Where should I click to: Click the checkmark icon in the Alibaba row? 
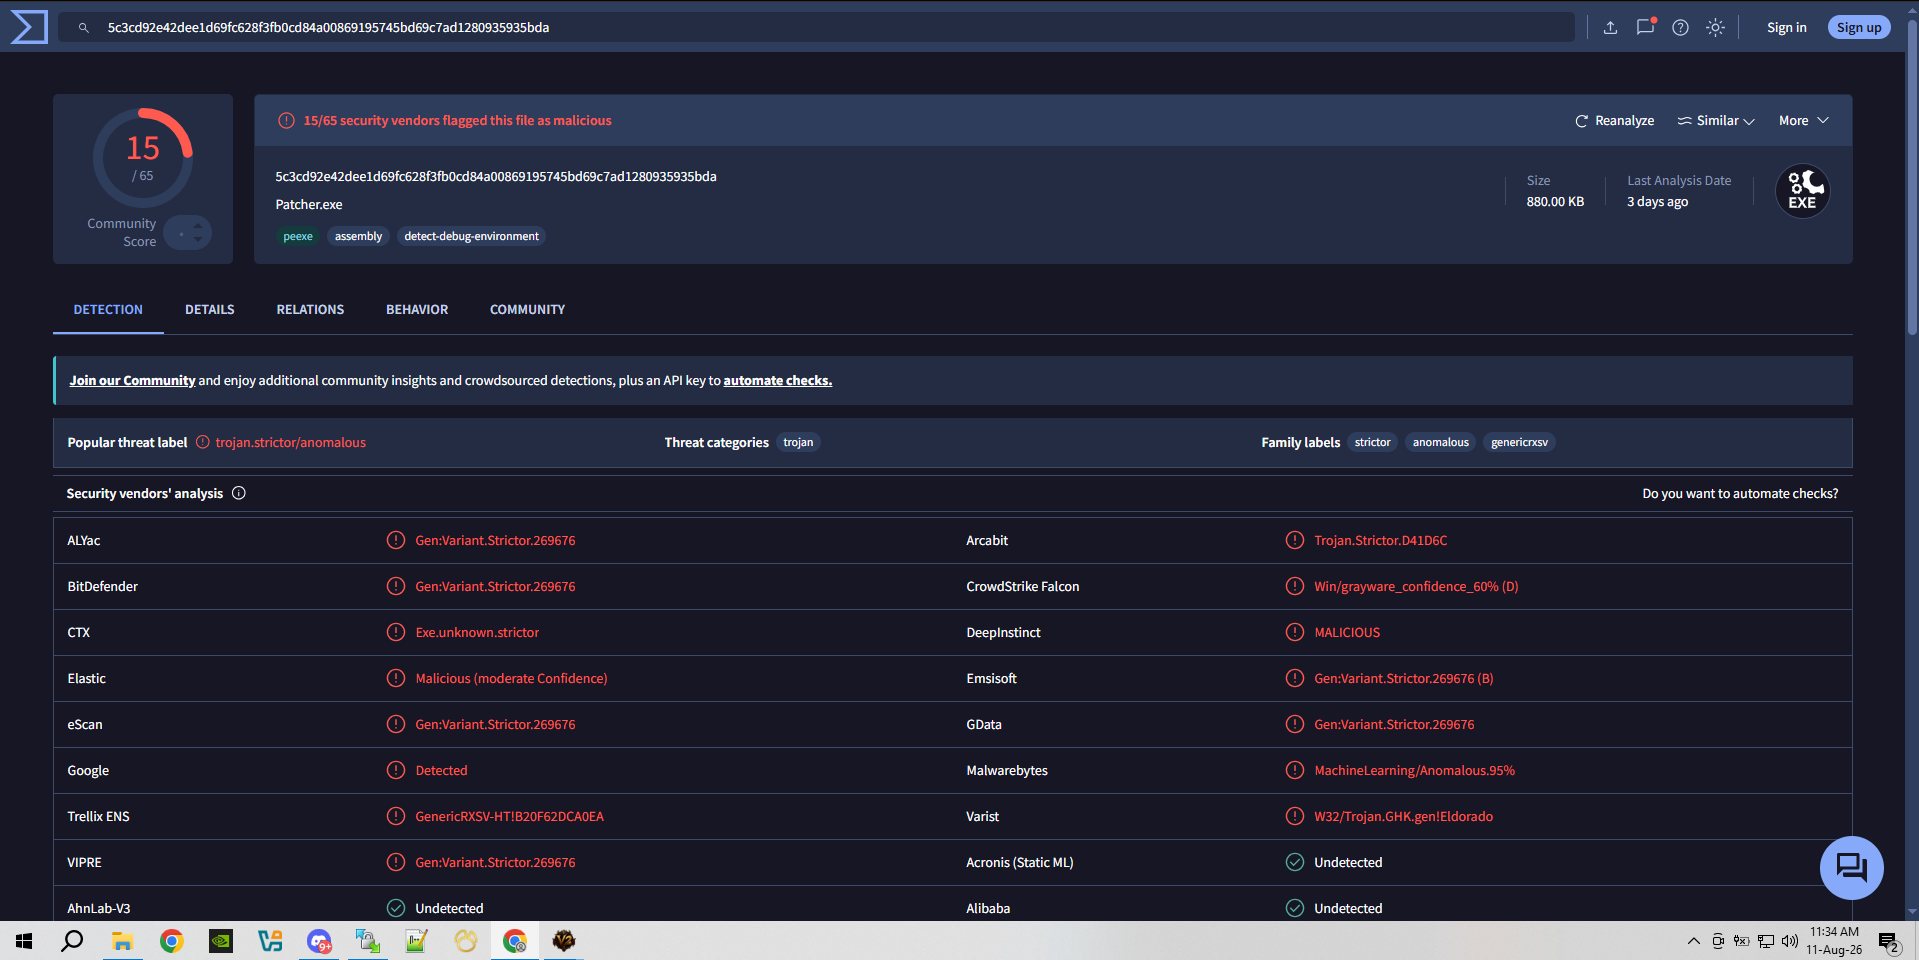pyautogui.click(x=1295, y=909)
